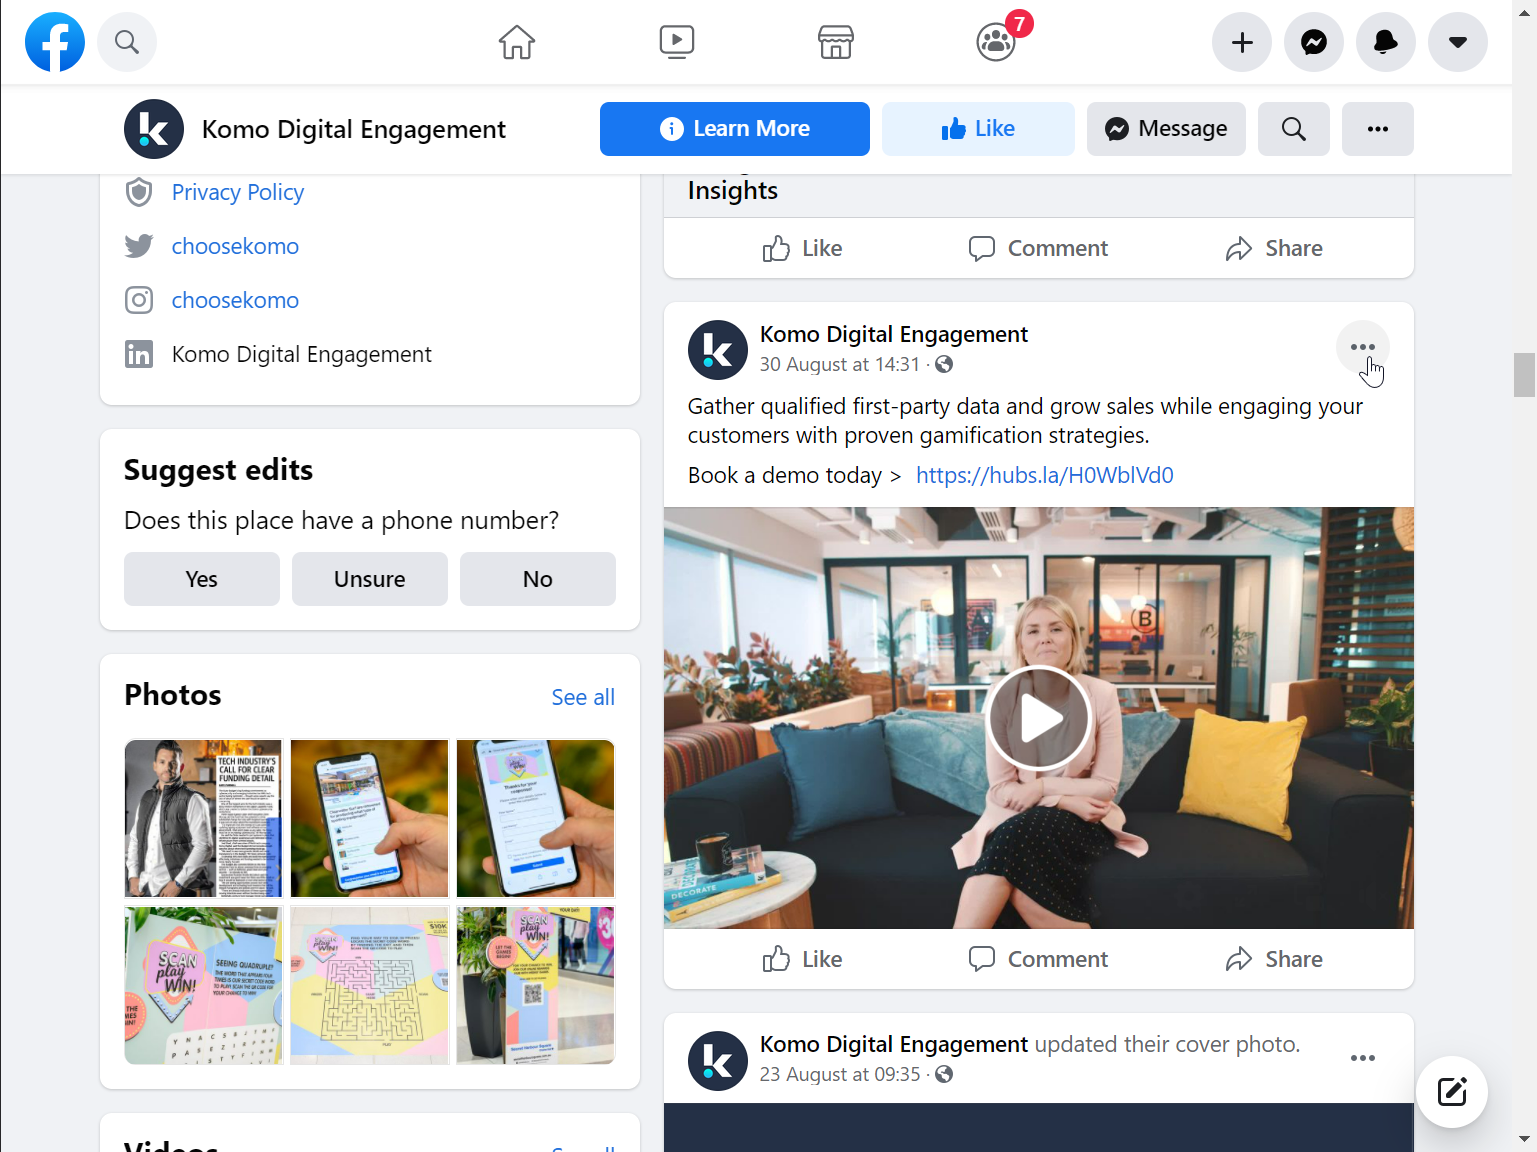This screenshot has width=1537, height=1152.
Task: Toggle the blue Like page button
Action: (x=978, y=129)
